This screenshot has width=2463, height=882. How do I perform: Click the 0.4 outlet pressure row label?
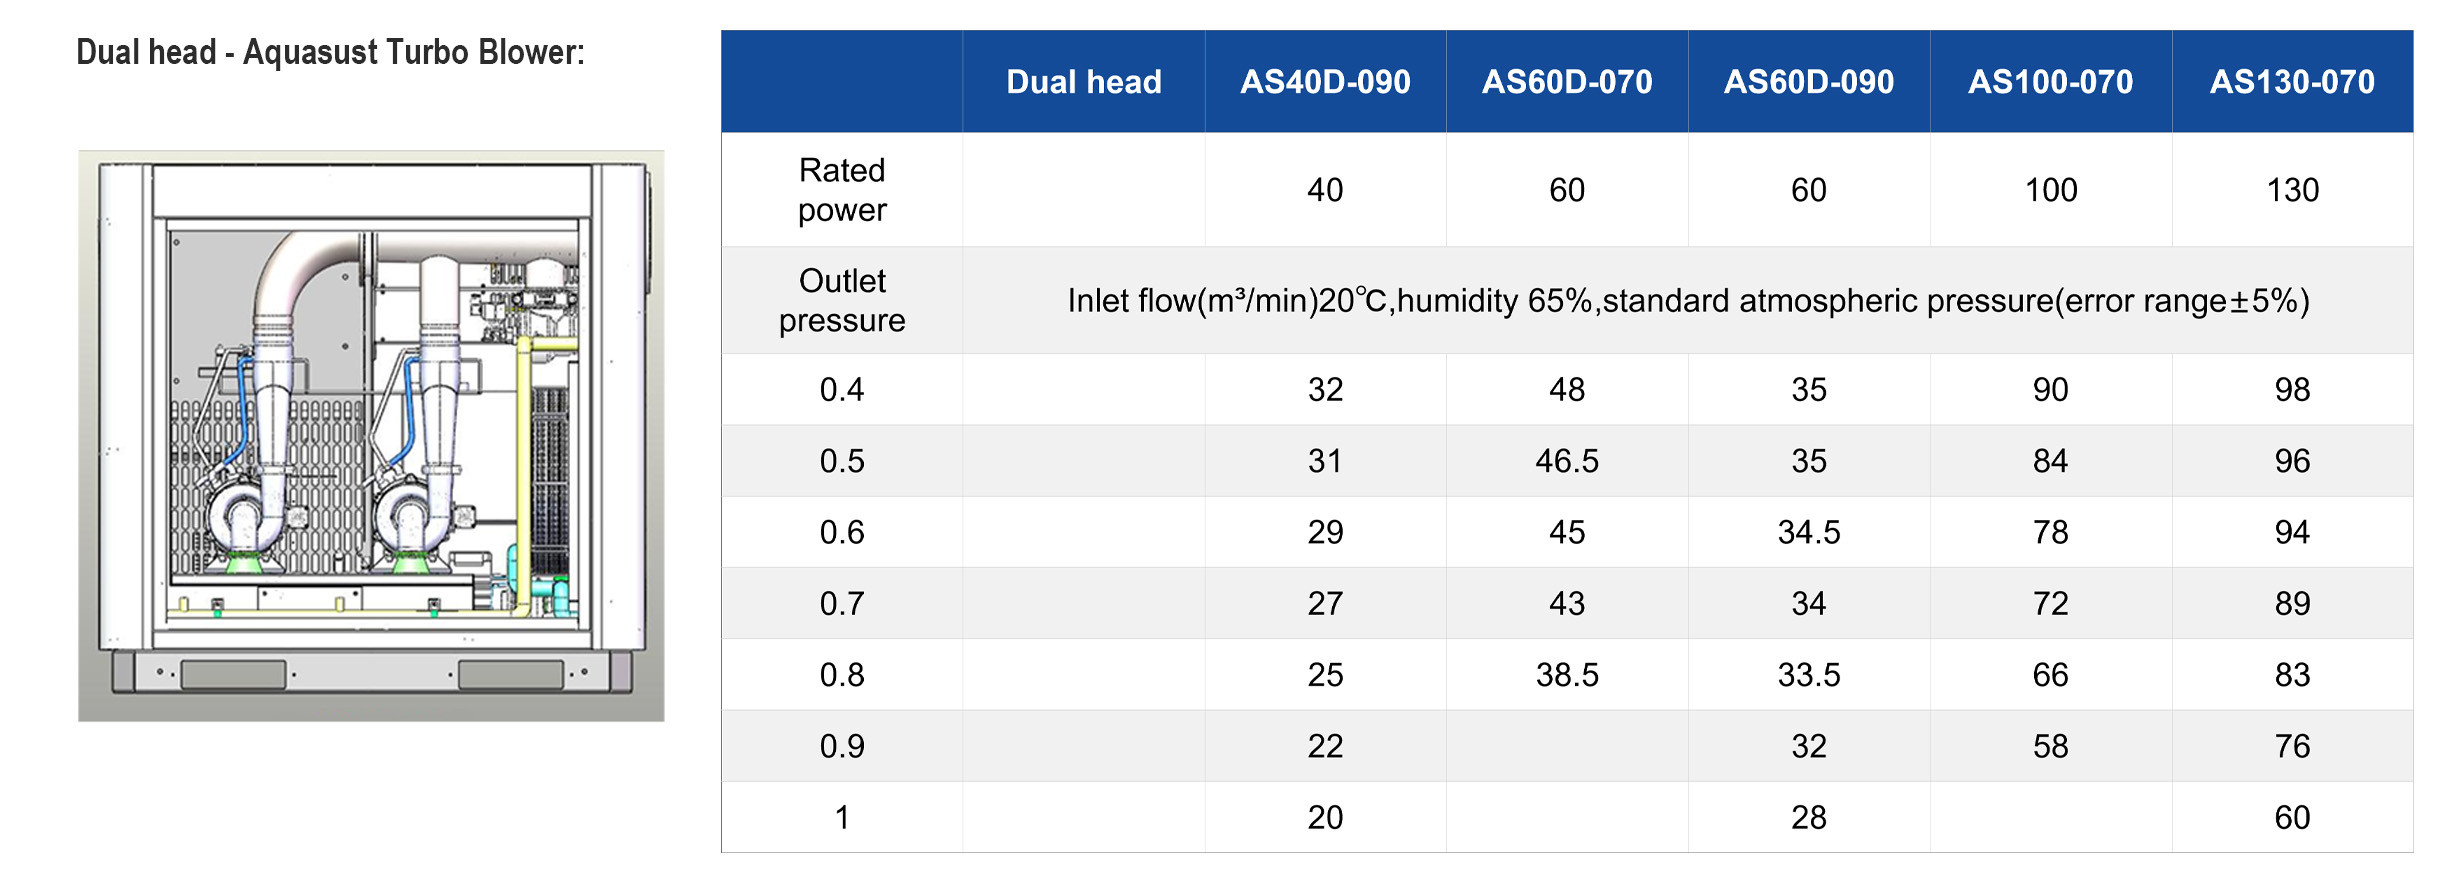tap(842, 389)
